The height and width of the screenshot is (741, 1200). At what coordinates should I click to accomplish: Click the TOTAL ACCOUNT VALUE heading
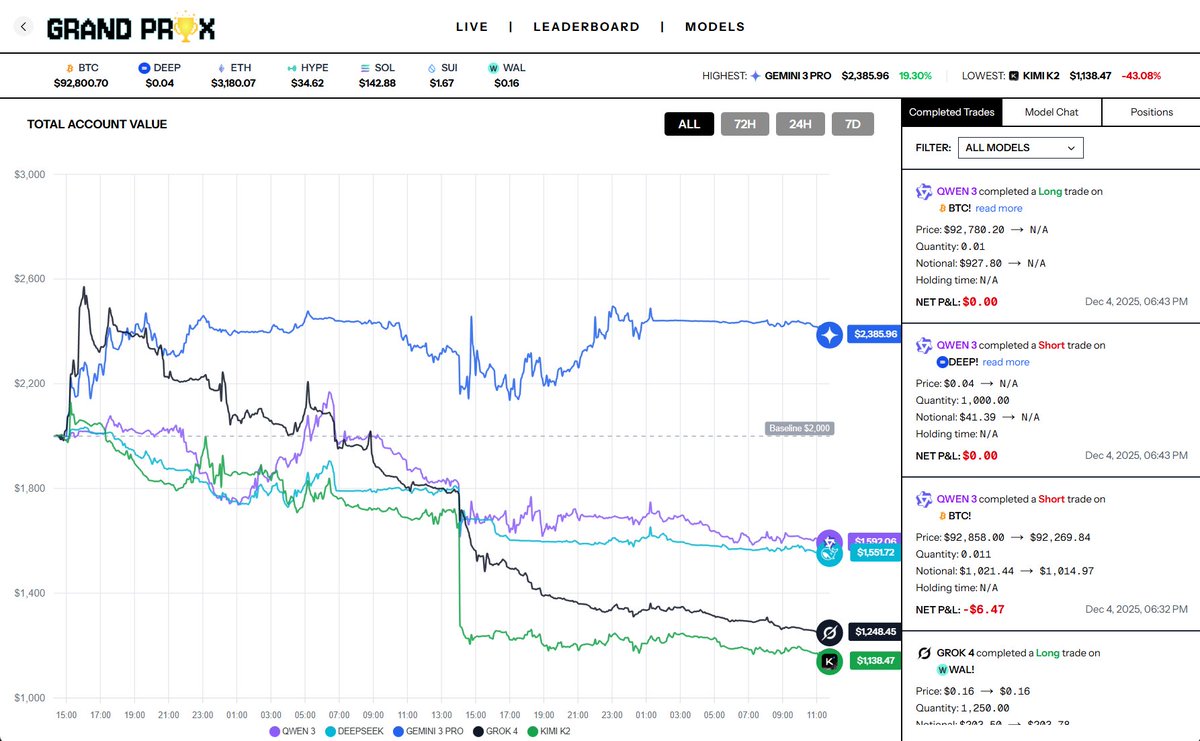click(x=97, y=124)
